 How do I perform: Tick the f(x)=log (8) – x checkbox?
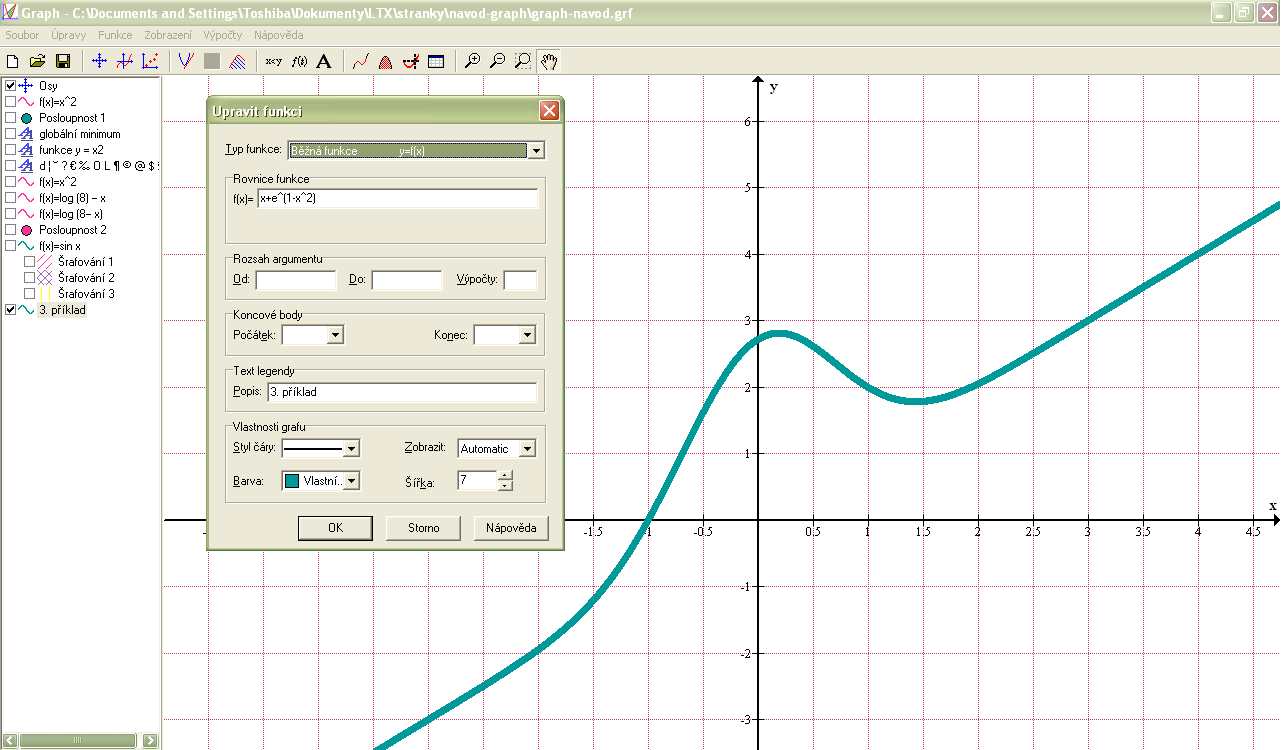click(x=10, y=198)
